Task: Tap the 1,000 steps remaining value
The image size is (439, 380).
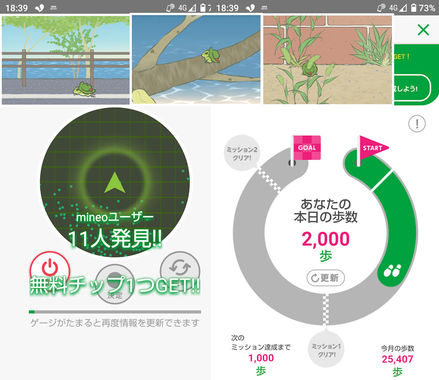Action: [261, 358]
